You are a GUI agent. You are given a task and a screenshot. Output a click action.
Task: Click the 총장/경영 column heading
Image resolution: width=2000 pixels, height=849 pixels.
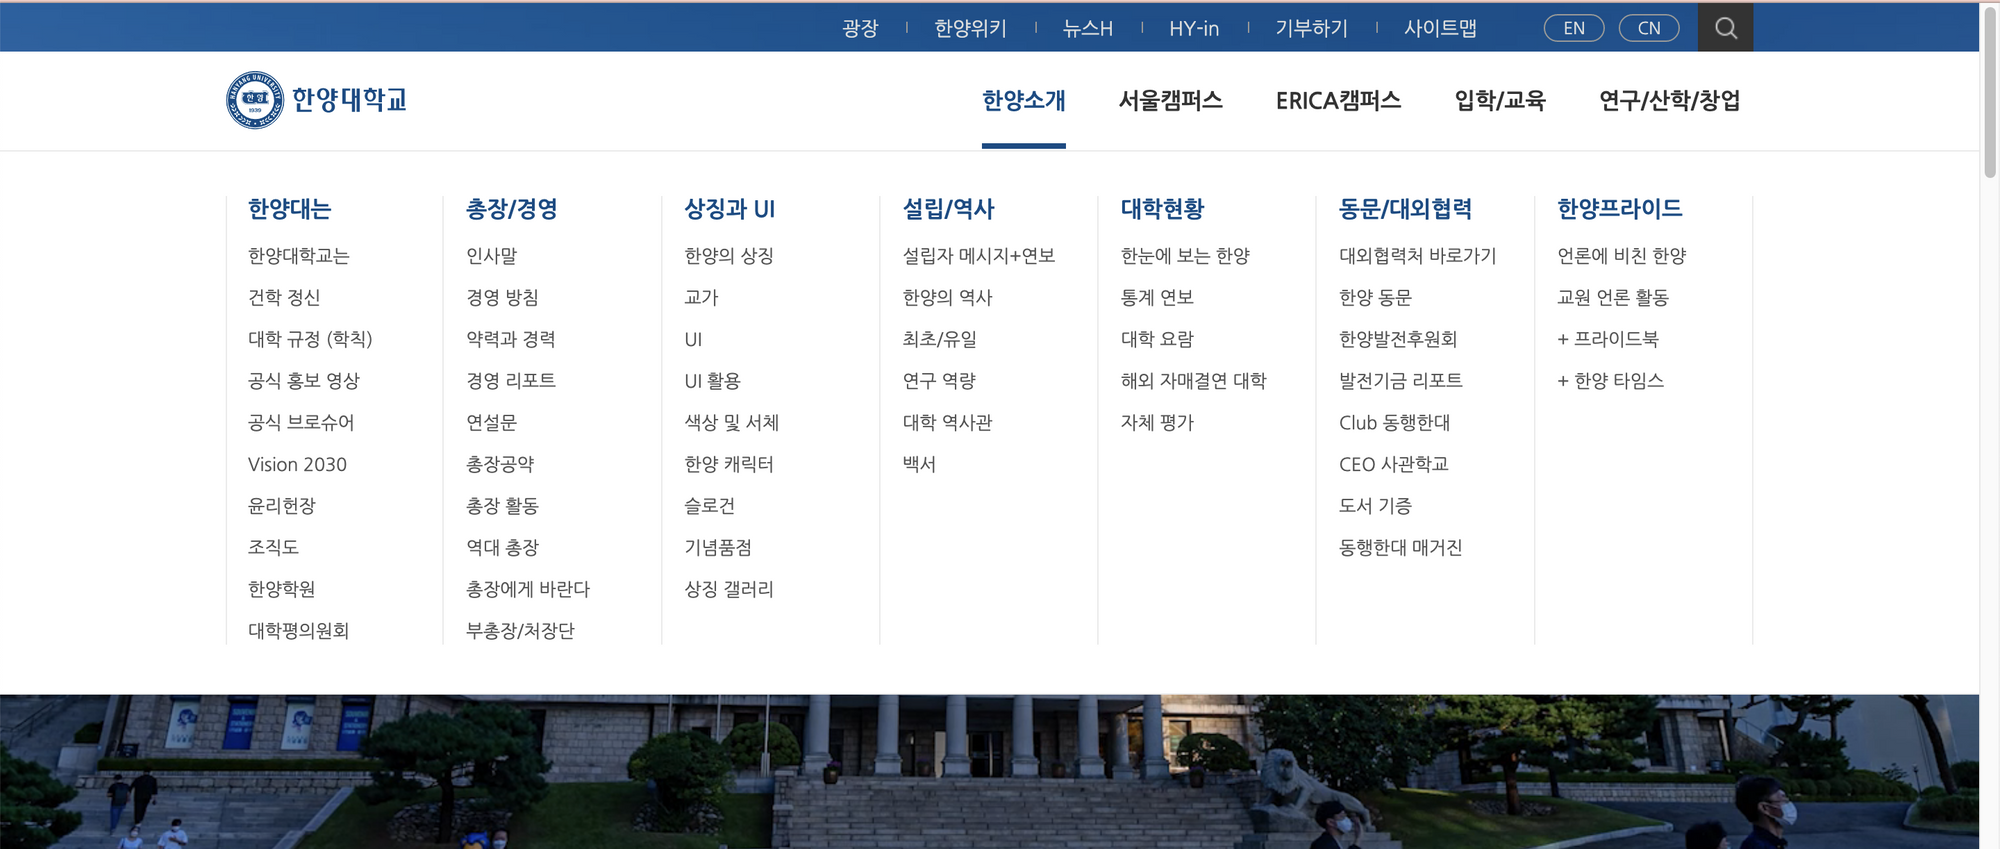512,209
